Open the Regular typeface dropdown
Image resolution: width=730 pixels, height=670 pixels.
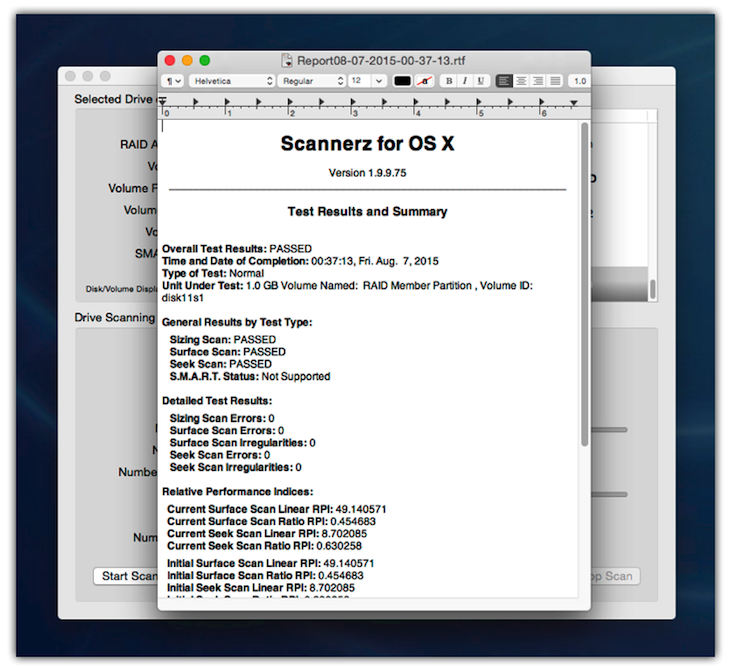(312, 81)
